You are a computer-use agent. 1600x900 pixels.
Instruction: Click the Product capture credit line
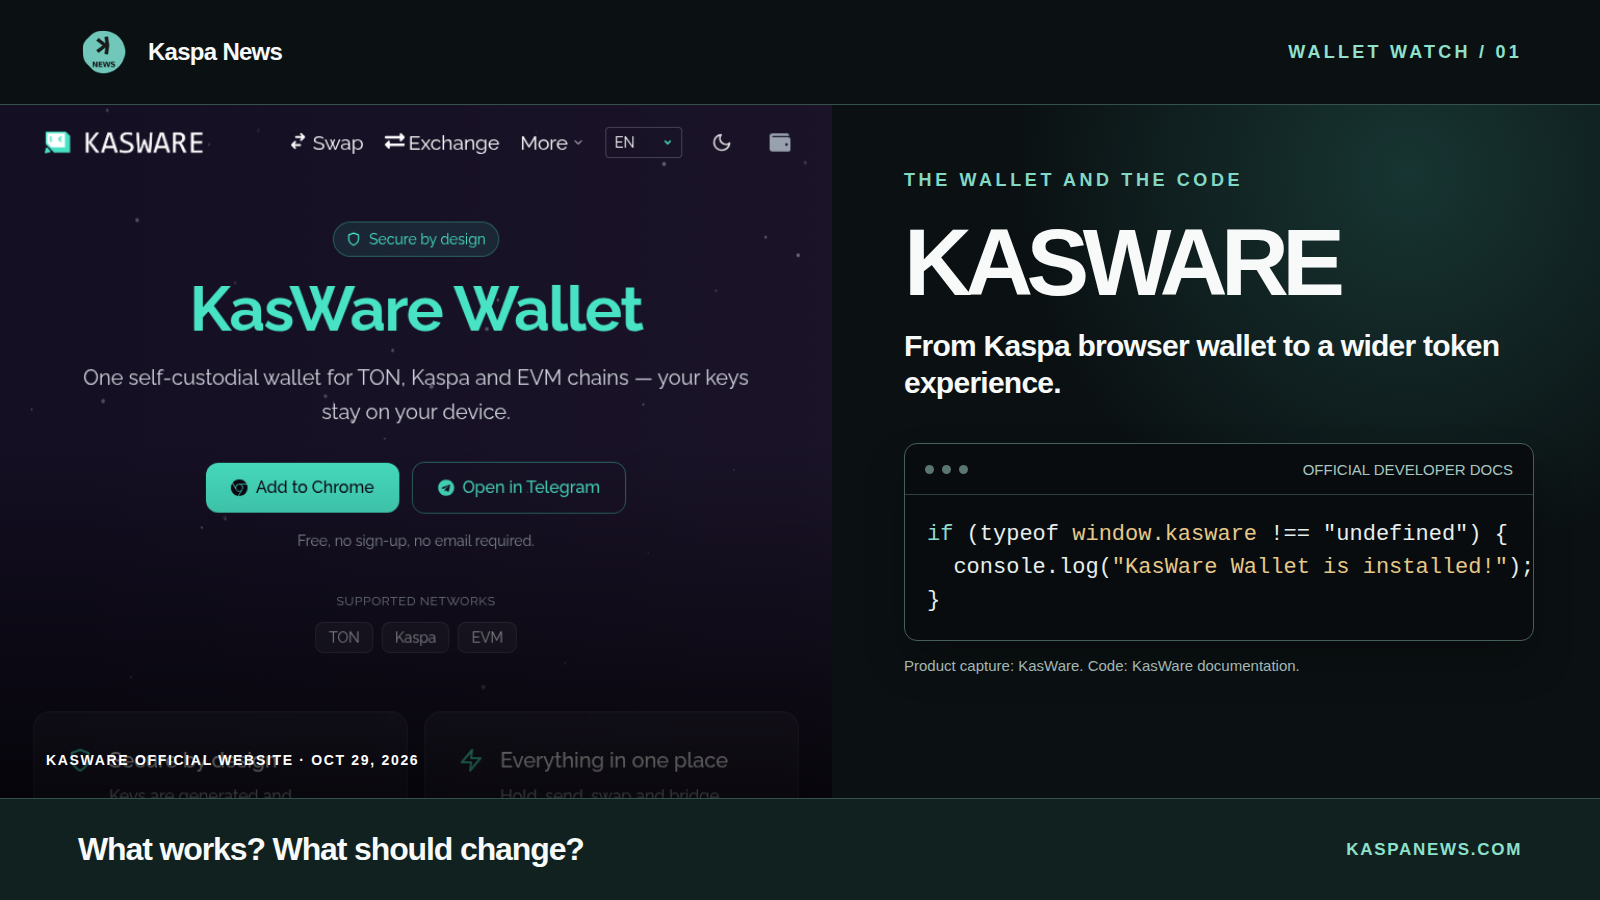click(x=1101, y=666)
